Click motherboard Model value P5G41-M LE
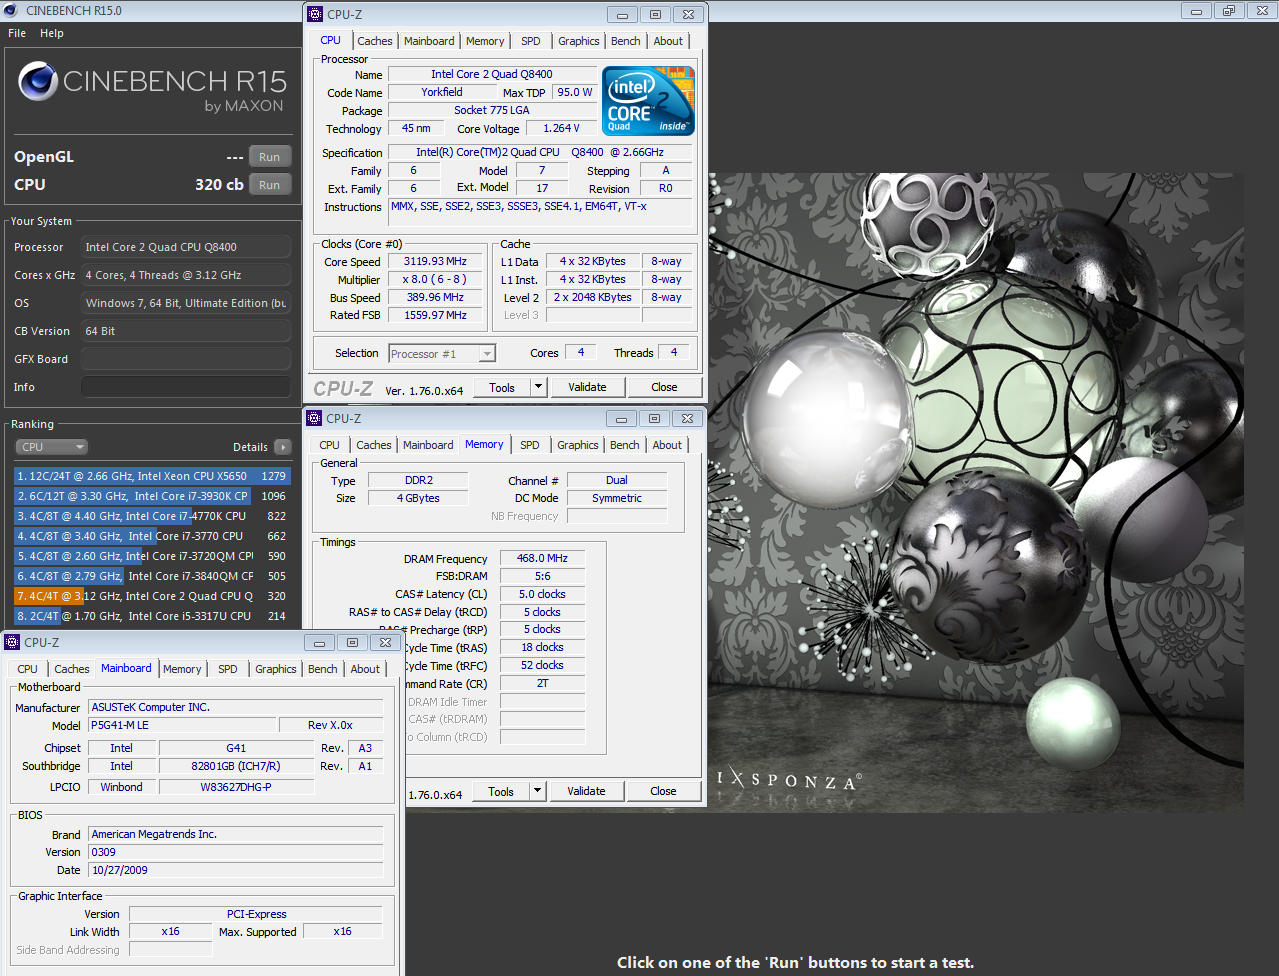The image size is (1279, 976). point(182,725)
